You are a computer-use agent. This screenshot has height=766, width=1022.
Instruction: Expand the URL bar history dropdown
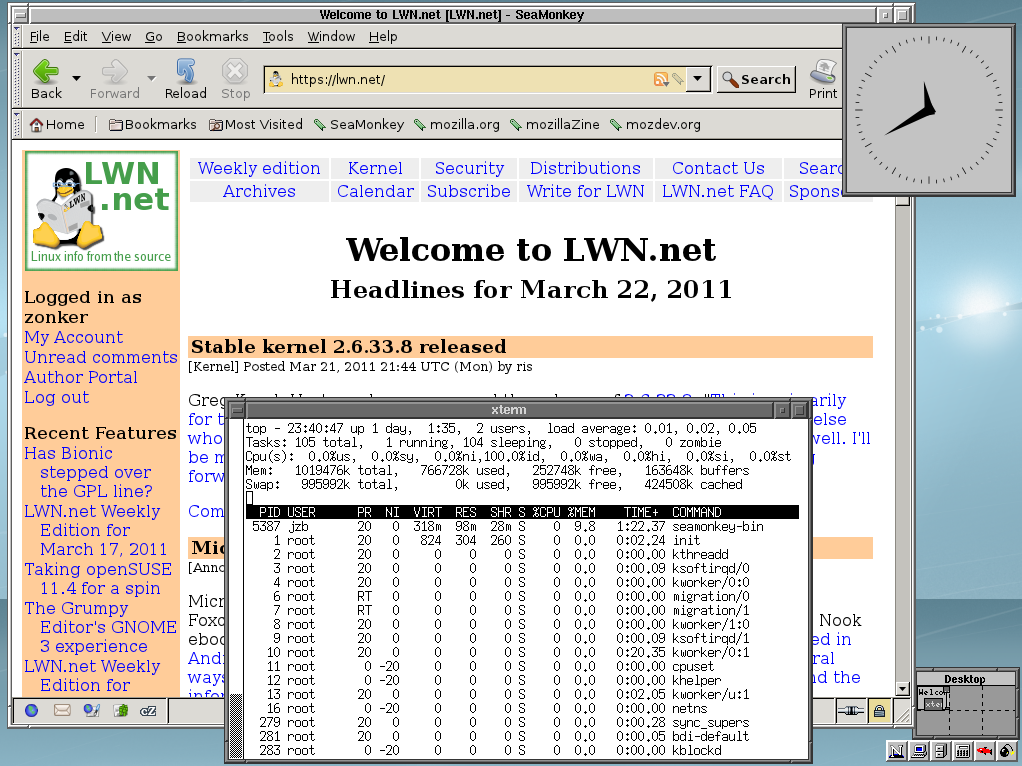699,80
